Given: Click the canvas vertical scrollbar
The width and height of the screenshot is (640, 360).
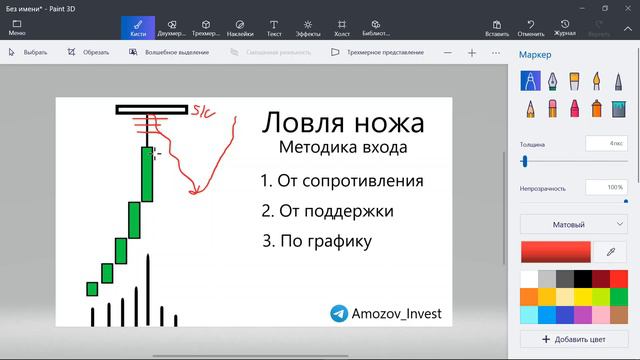Looking at the screenshot, I should click(504, 208).
